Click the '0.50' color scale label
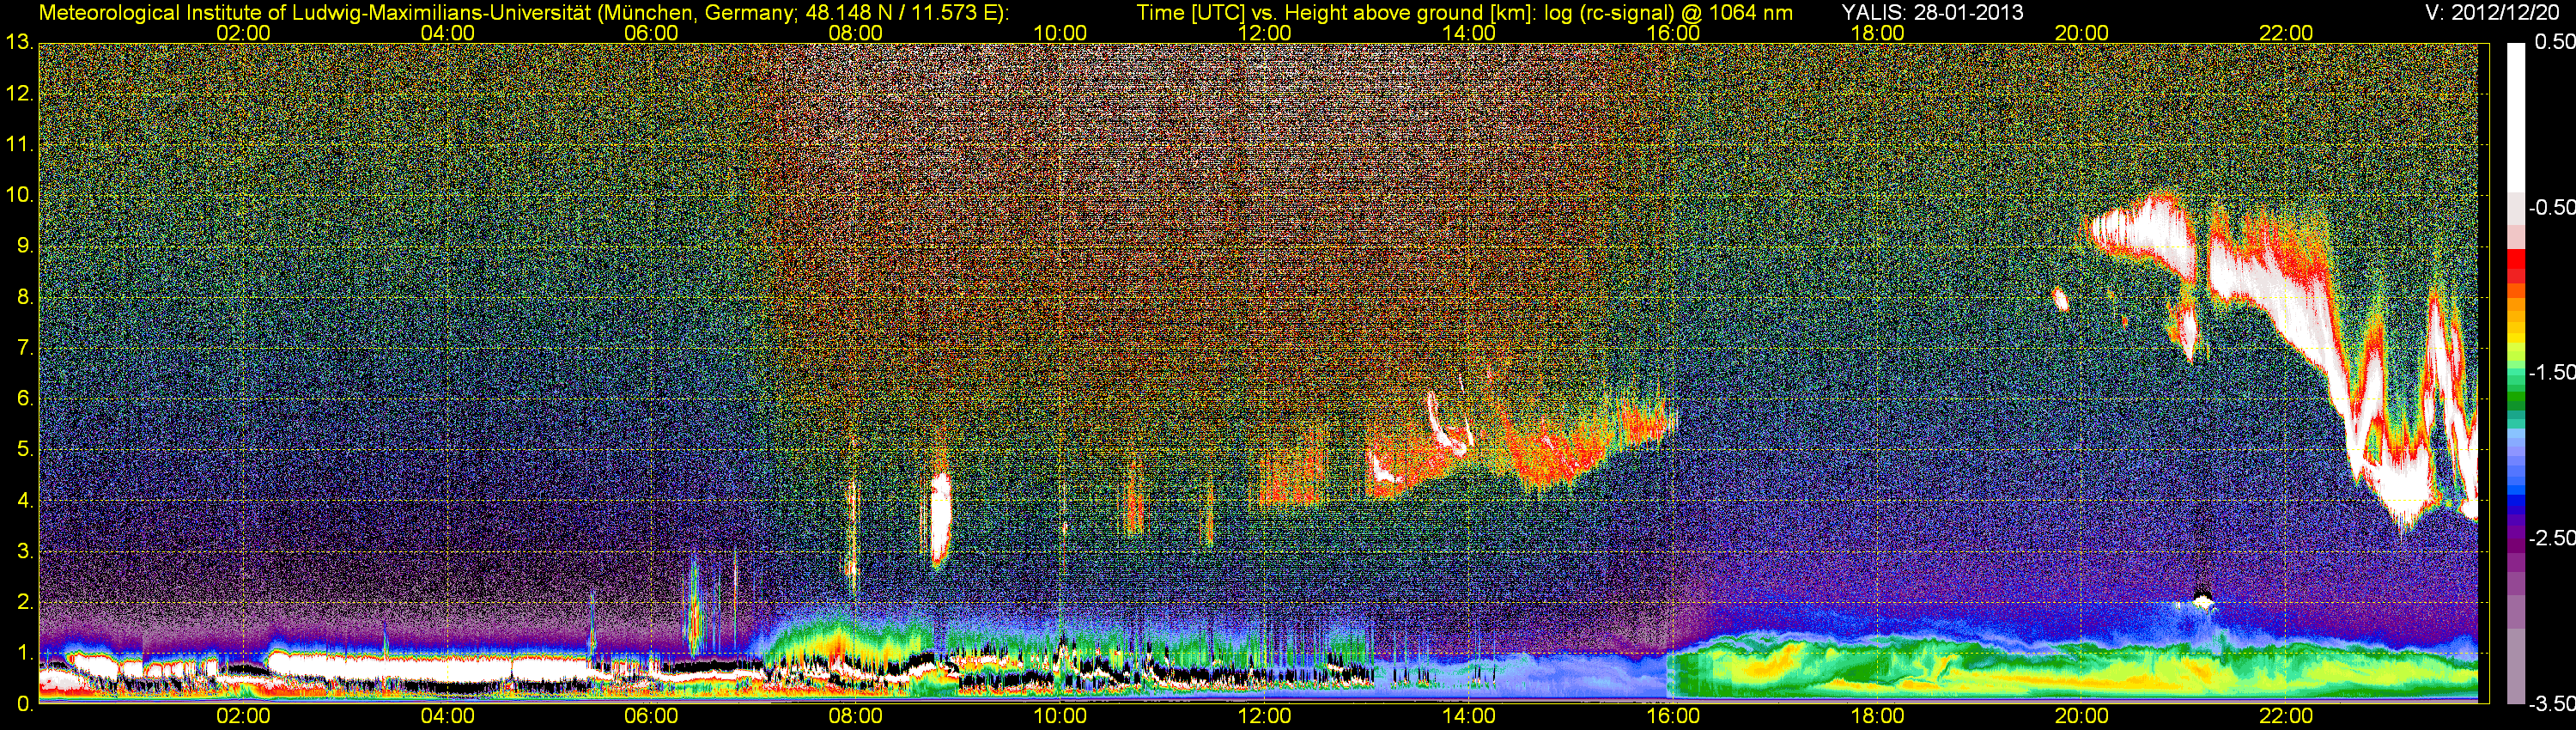This screenshot has width=2576, height=730. tap(2554, 42)
